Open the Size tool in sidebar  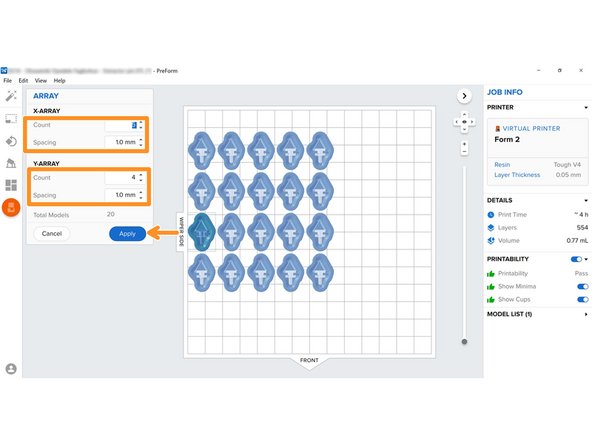click(x=11, y=119)
